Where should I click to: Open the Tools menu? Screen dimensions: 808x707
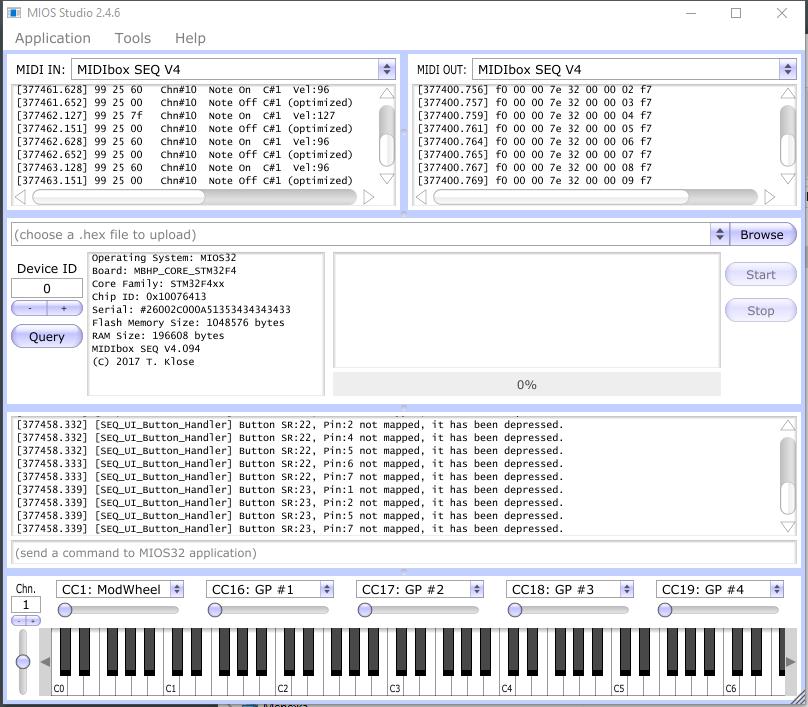pyautogui.click(x=132, y=38)
